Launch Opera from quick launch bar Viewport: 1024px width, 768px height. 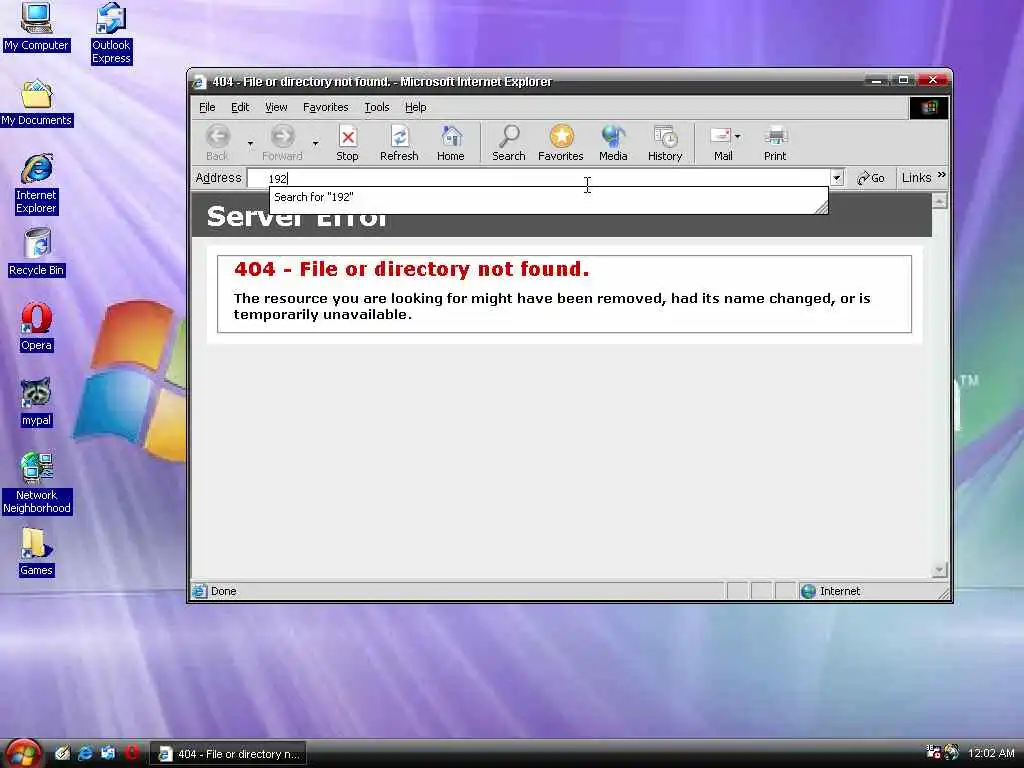click(132, 753)
